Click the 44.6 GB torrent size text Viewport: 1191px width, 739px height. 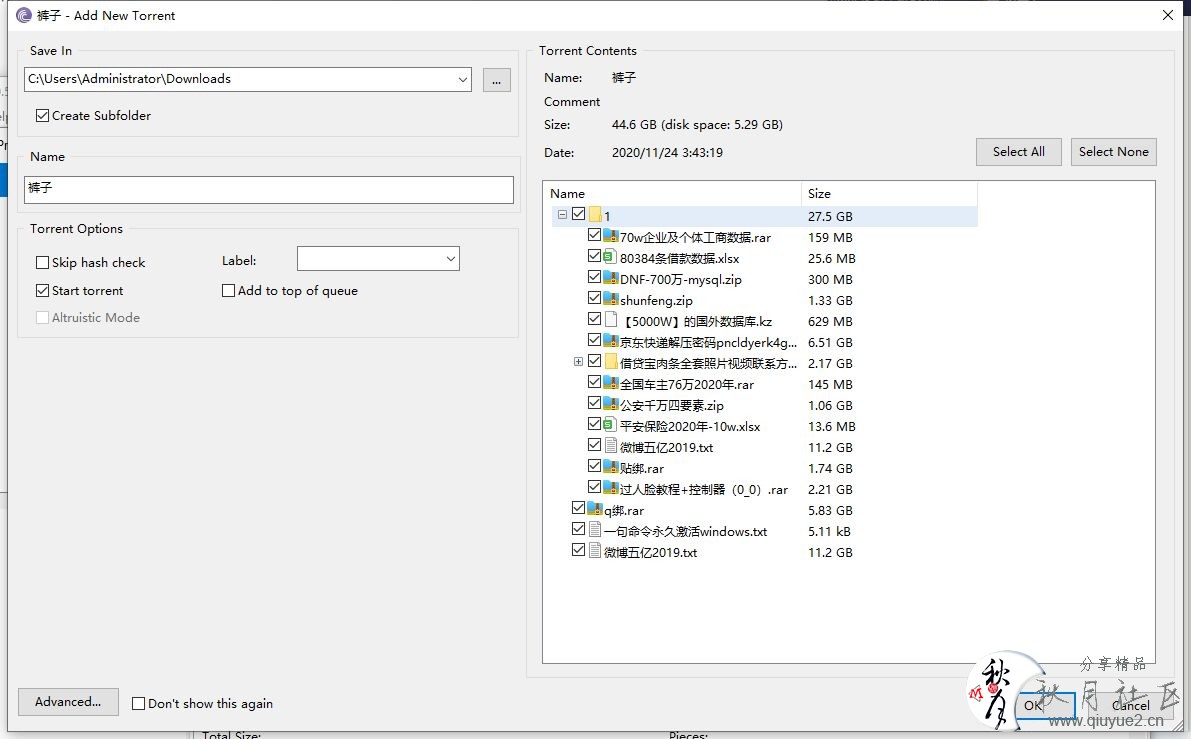[697, 125]
